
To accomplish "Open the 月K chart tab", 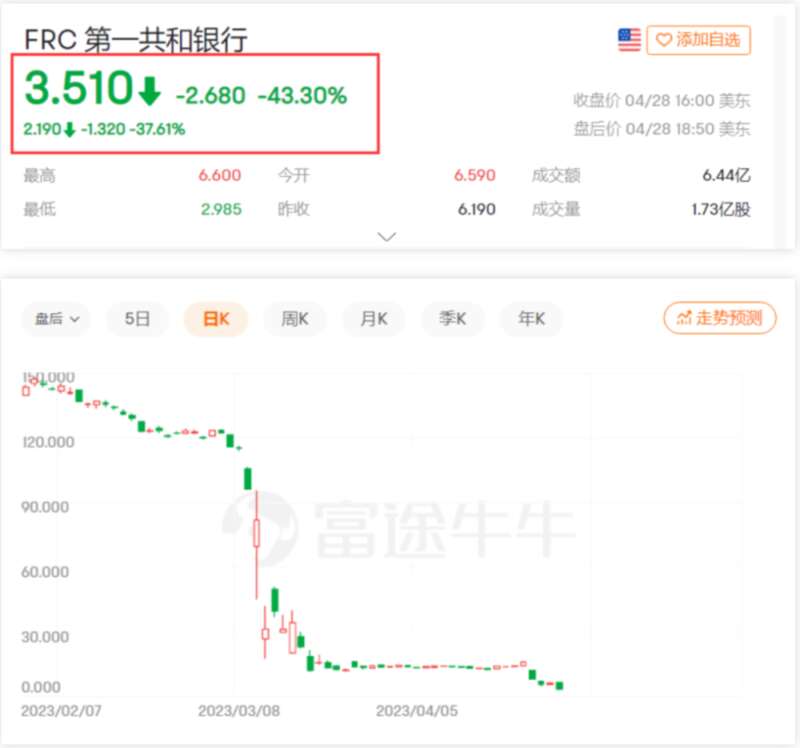I will (374, 319).
